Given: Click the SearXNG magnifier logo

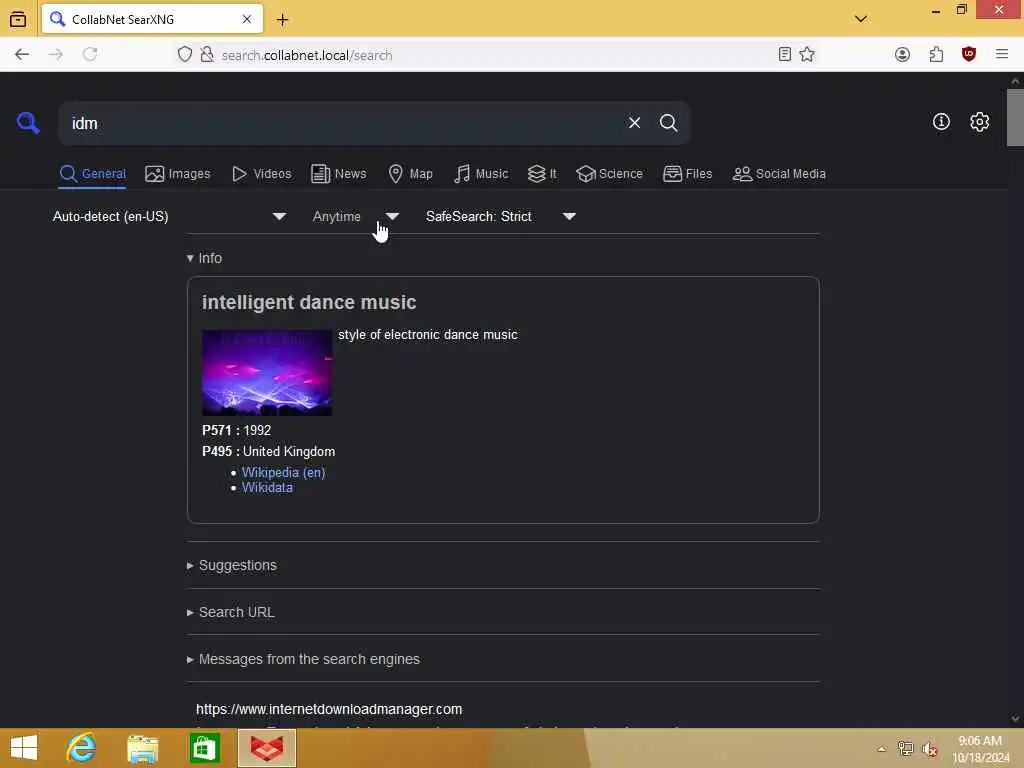Looking at the screenshot, I should [x=28, y=123].
